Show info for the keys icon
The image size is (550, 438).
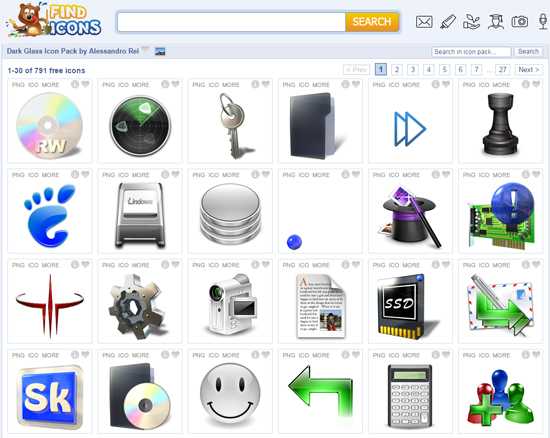[255, 84]
